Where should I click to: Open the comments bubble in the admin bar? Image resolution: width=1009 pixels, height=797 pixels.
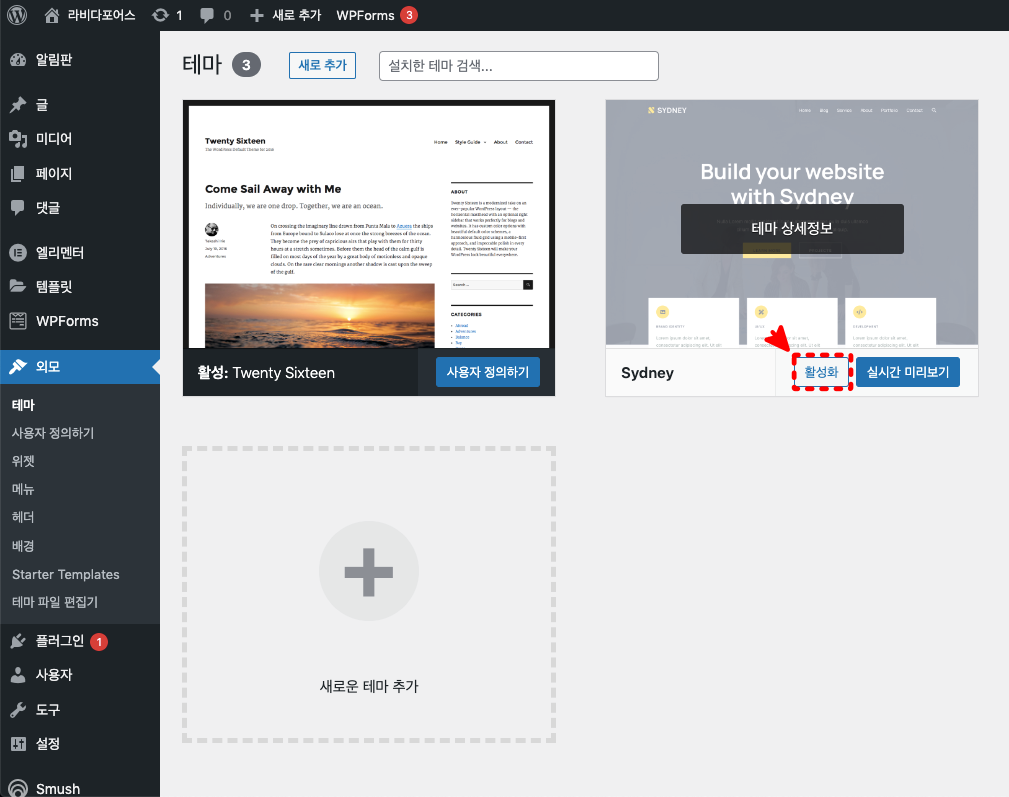click(x=207, y=15)
